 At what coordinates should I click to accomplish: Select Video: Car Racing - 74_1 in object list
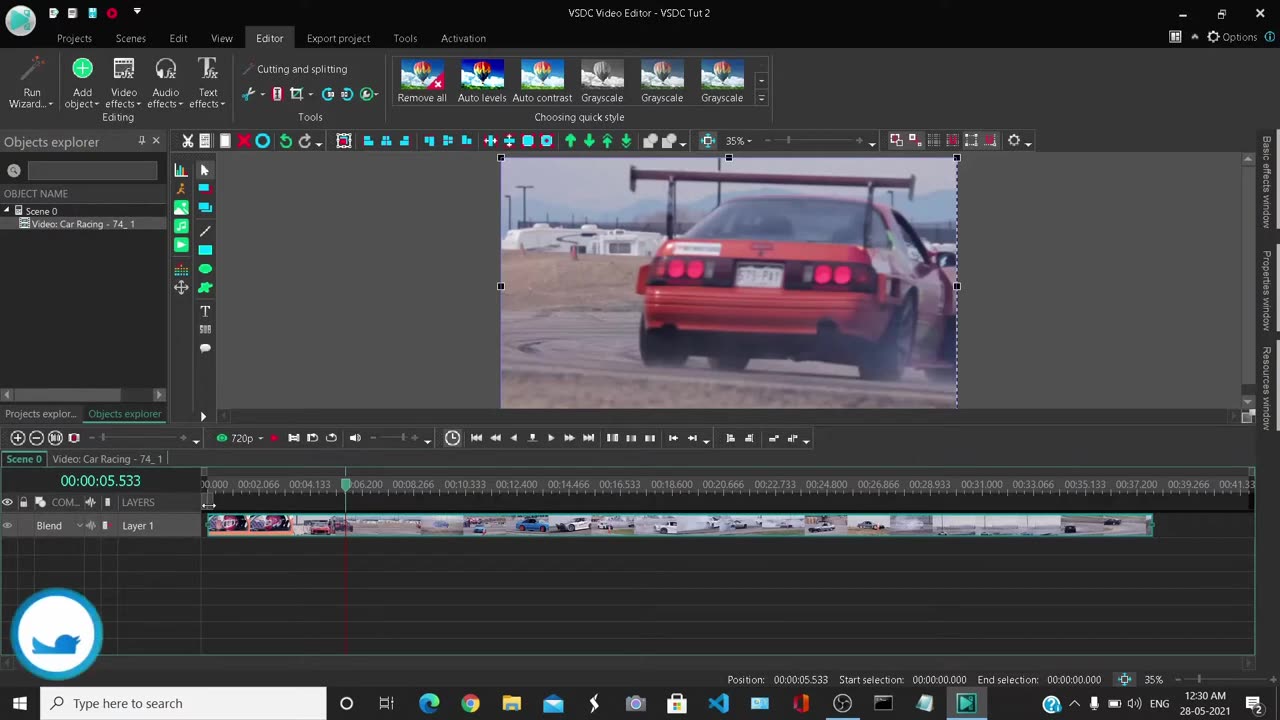point(82,224)
